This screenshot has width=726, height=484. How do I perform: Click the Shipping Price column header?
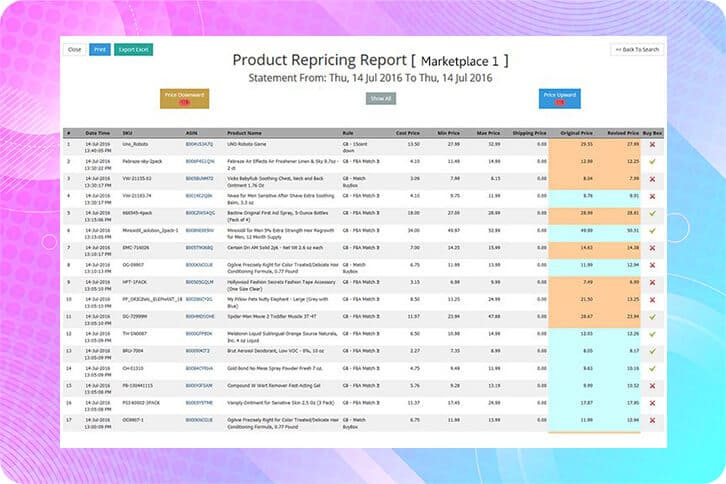coord(529,133)
